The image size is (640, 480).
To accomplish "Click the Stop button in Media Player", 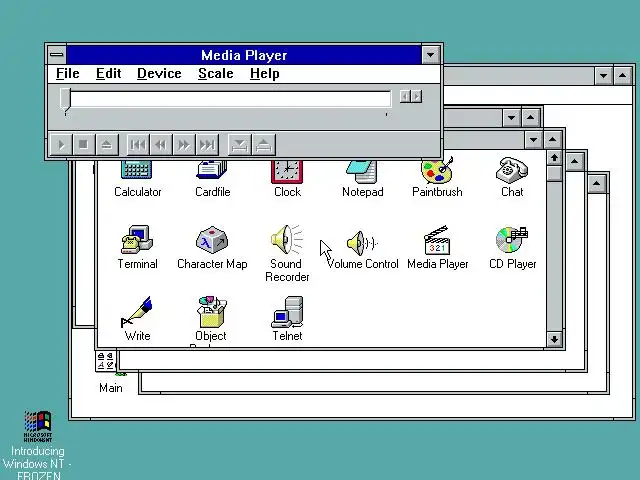I will 84,144.
